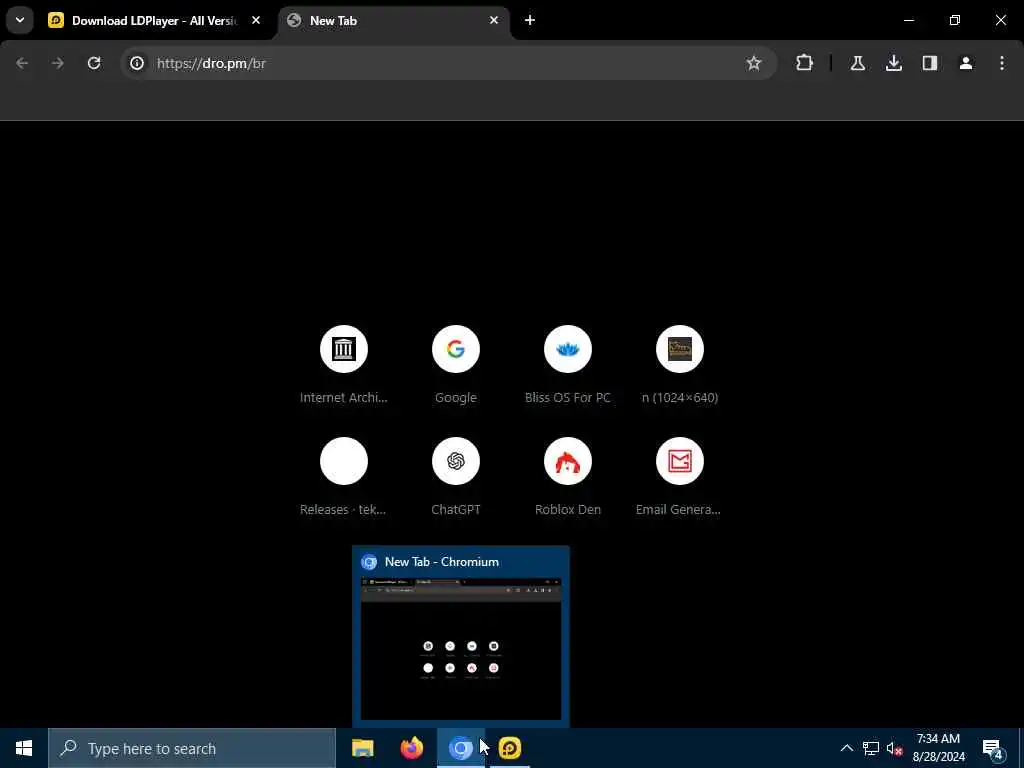View site information icon
Image resolution: width=1024 pixels, height=768 pixels.
136,63
